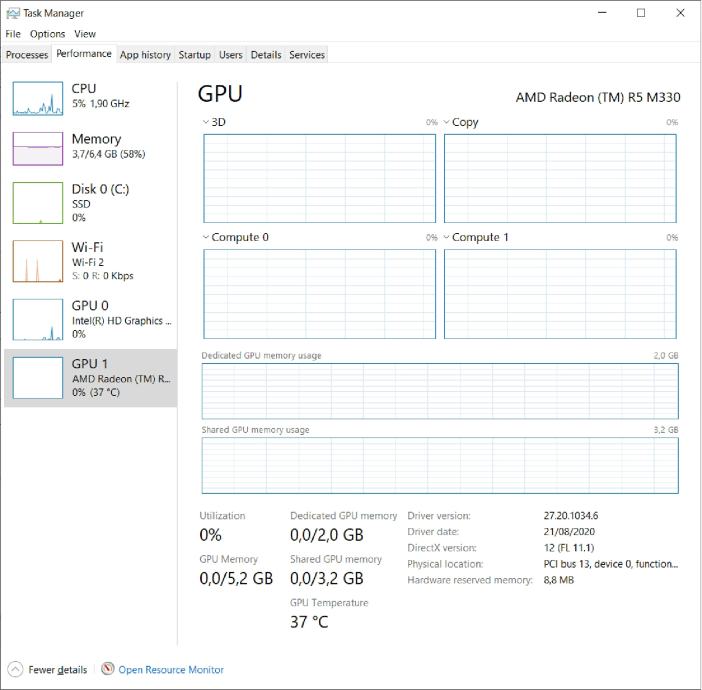Click the Task Manager title bar icon
The image size is (702, 690).
(x=13, y=13)
